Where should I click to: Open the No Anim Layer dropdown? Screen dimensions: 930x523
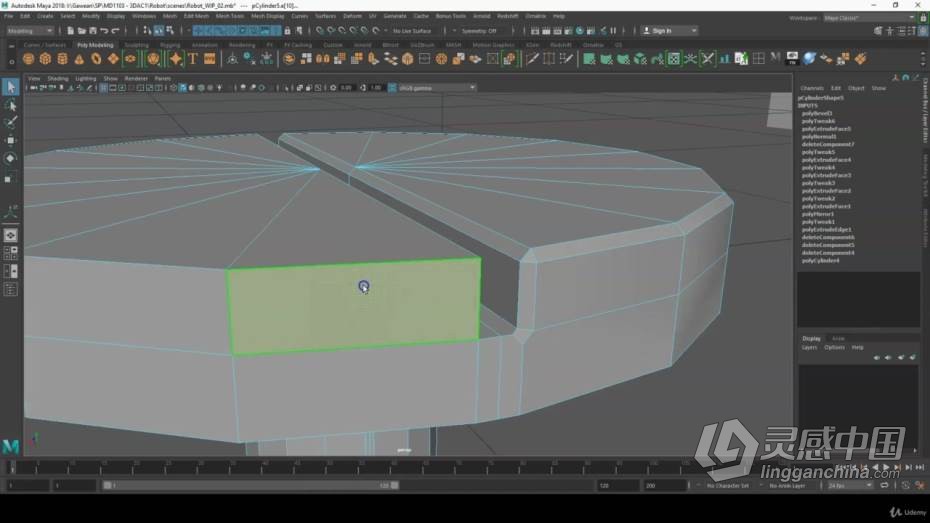click(x=787, y=486)
